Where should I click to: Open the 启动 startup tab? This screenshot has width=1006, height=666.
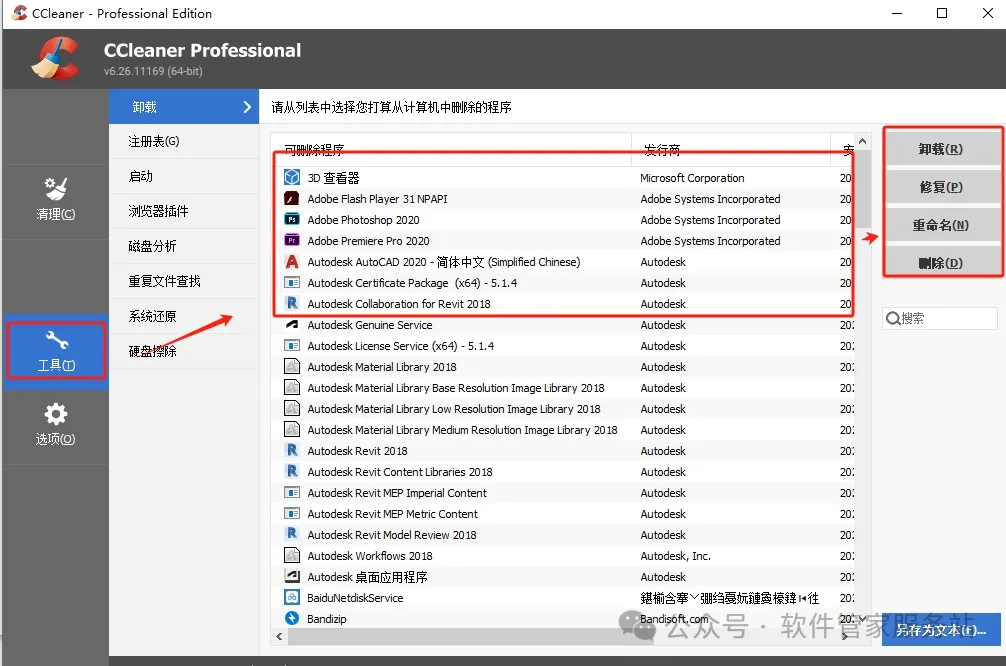183,176
